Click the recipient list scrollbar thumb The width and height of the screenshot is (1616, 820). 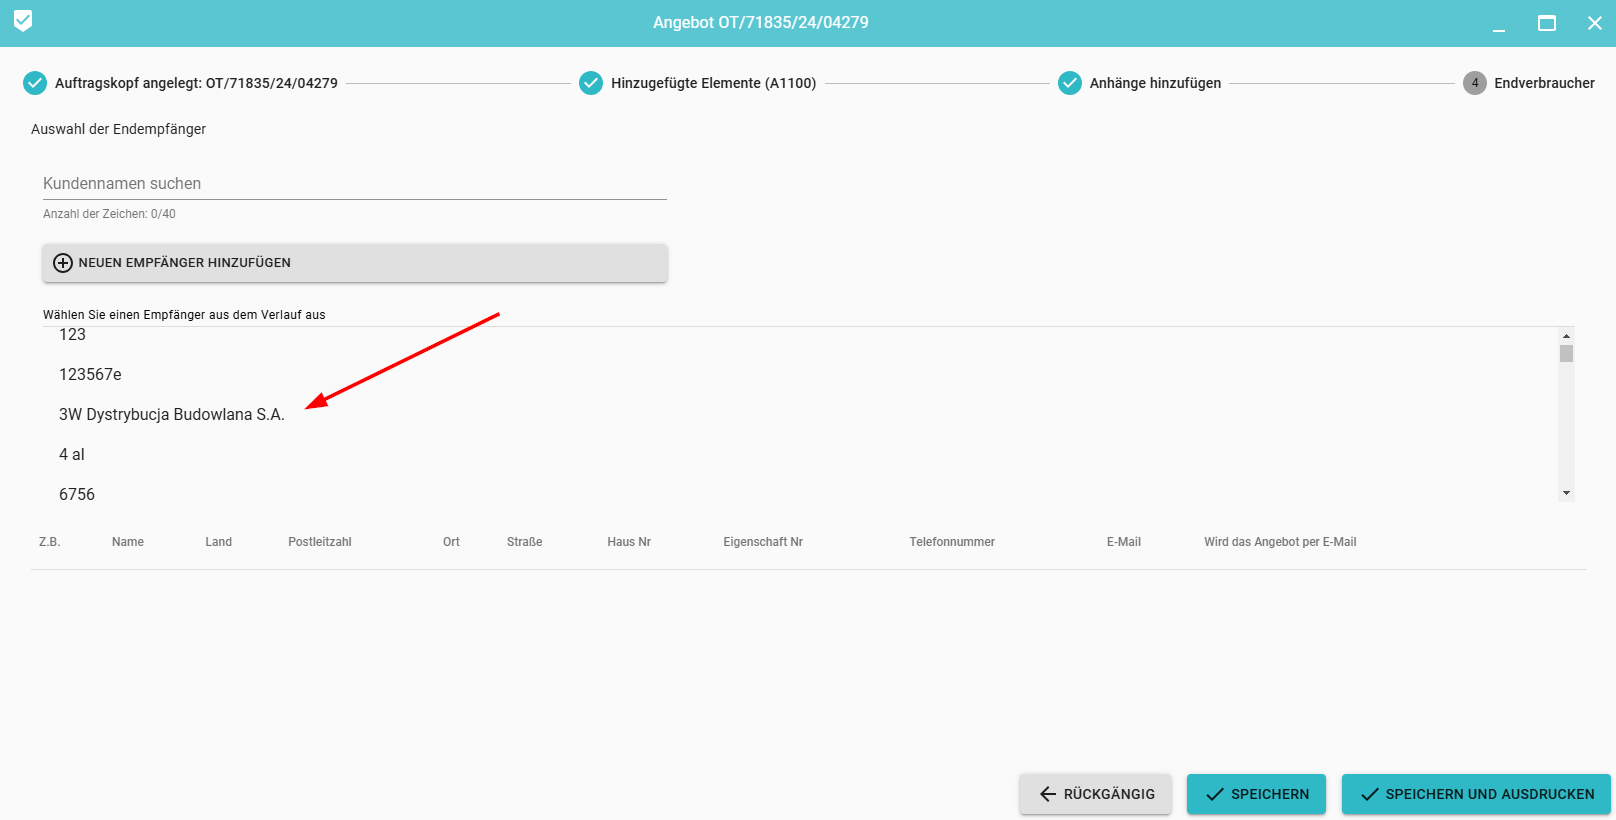(x=1566, y=354)
